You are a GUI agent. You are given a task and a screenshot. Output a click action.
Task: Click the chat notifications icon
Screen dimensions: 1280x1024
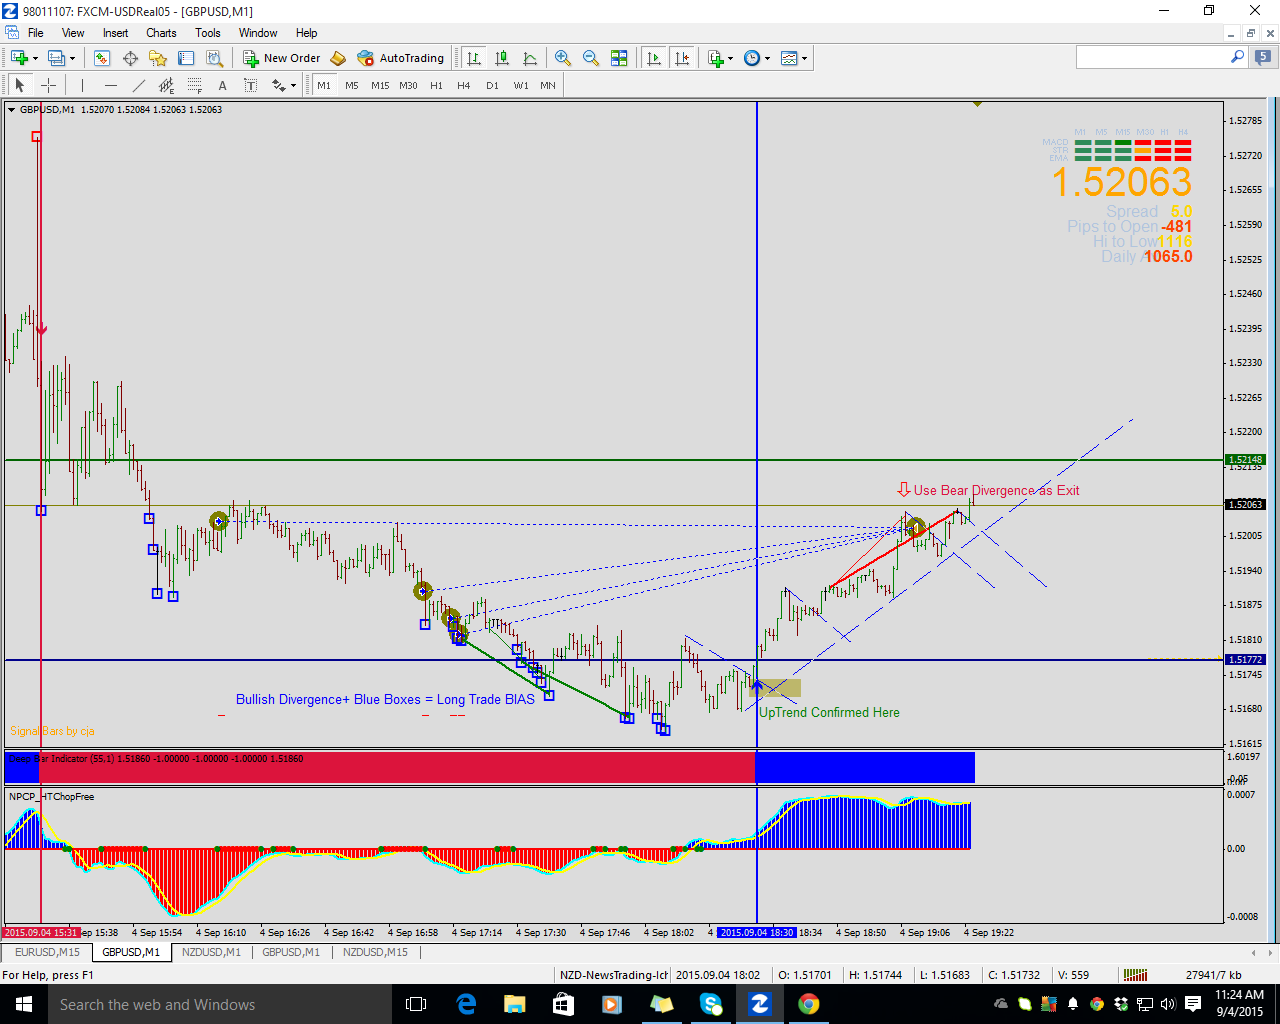[1263, 58]
